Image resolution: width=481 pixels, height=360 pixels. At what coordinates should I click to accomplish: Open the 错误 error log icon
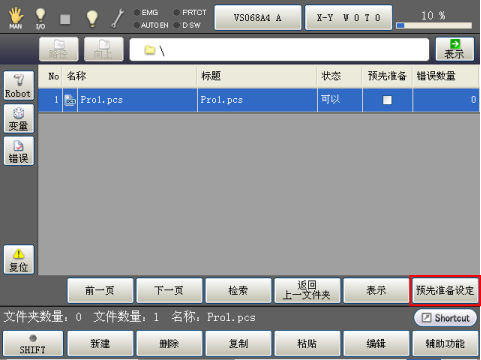[x=19, y=151]
